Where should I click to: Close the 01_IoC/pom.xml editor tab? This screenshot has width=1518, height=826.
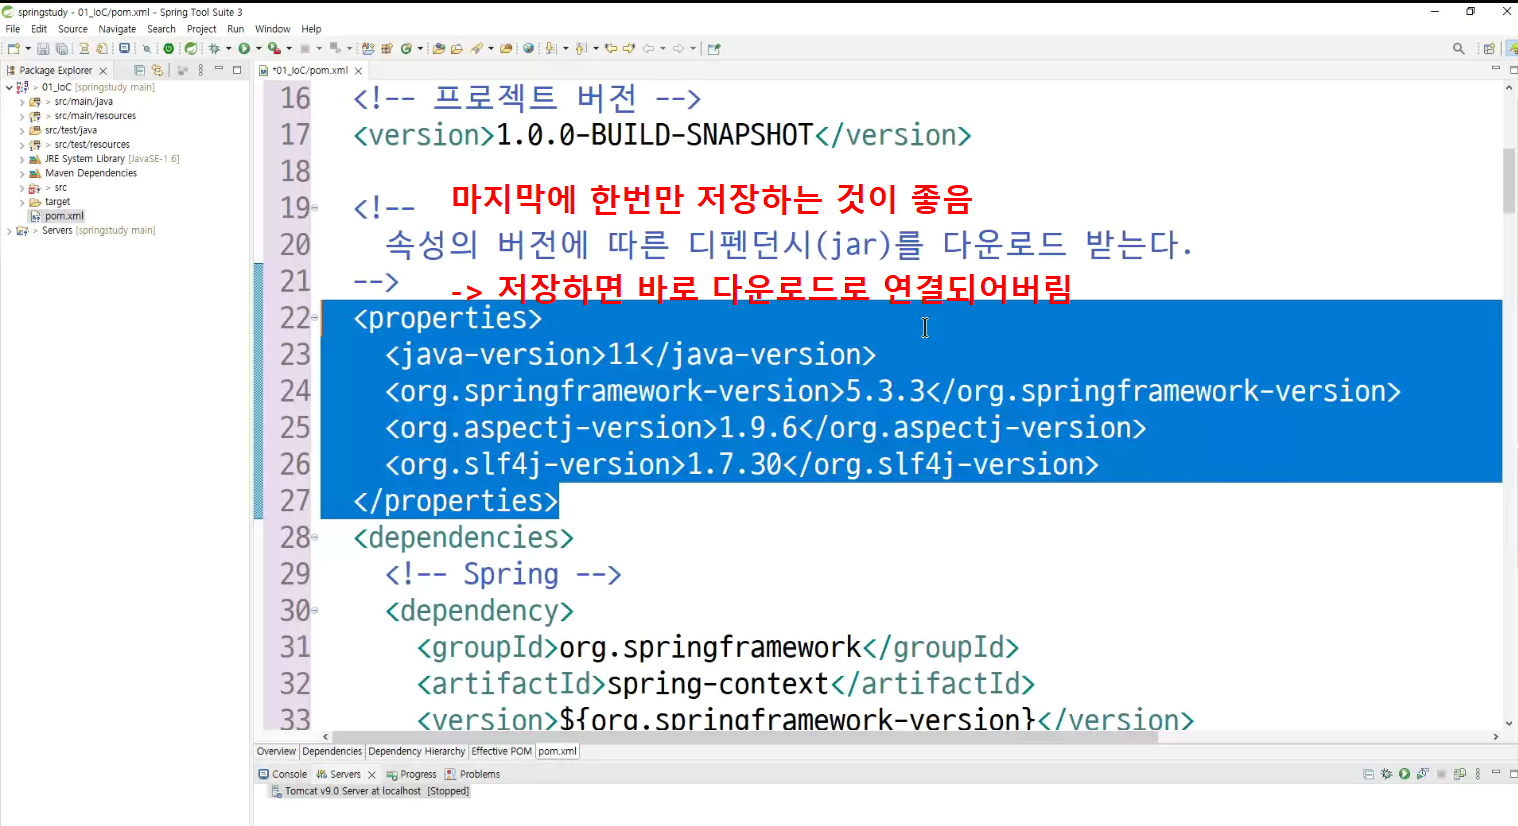358,71
